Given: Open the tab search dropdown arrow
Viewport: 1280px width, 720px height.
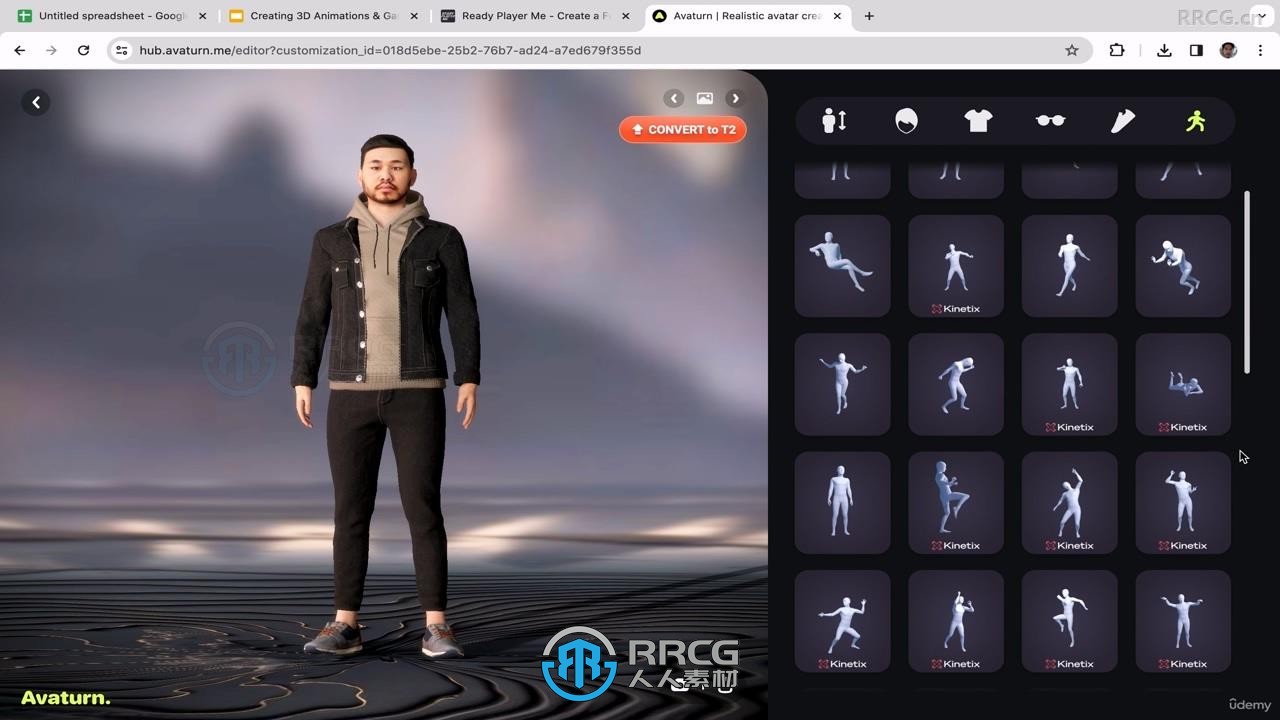Looking at the screenshot, I should point(1261,16).
